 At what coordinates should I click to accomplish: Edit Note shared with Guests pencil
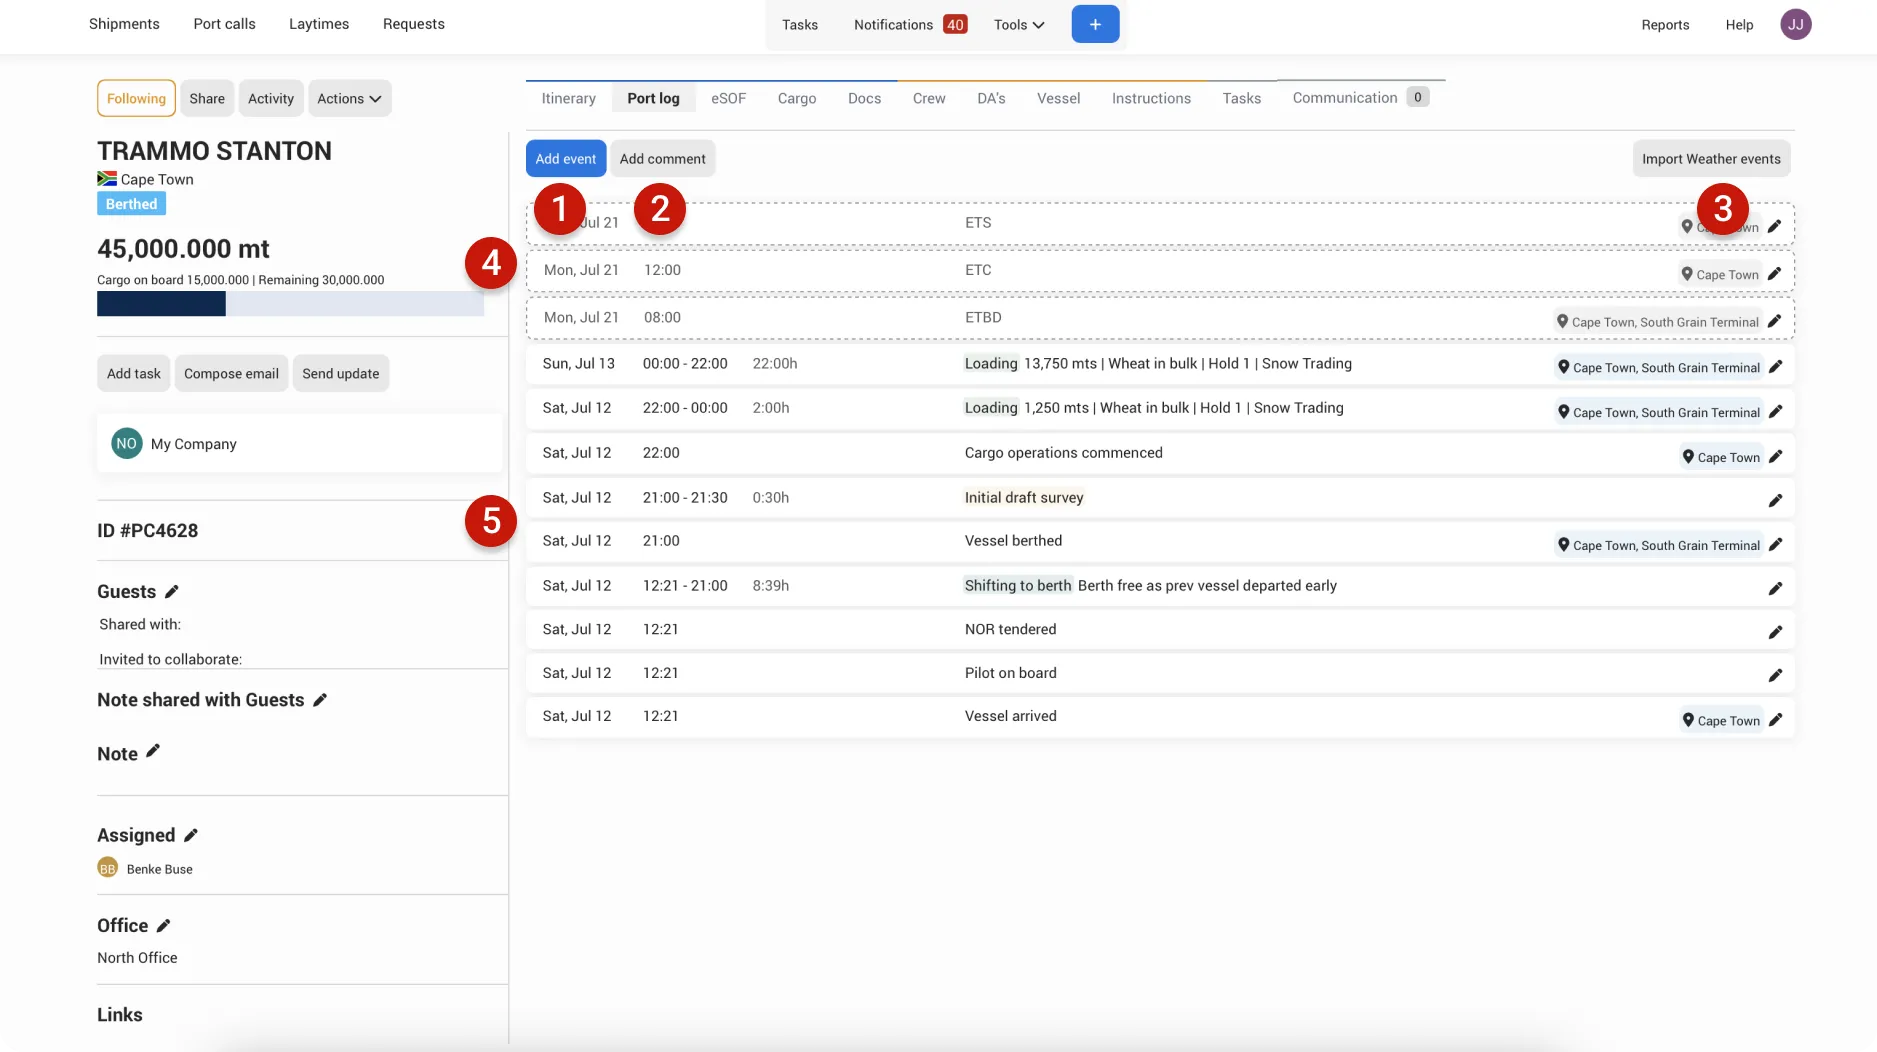[x=320, y=700]
